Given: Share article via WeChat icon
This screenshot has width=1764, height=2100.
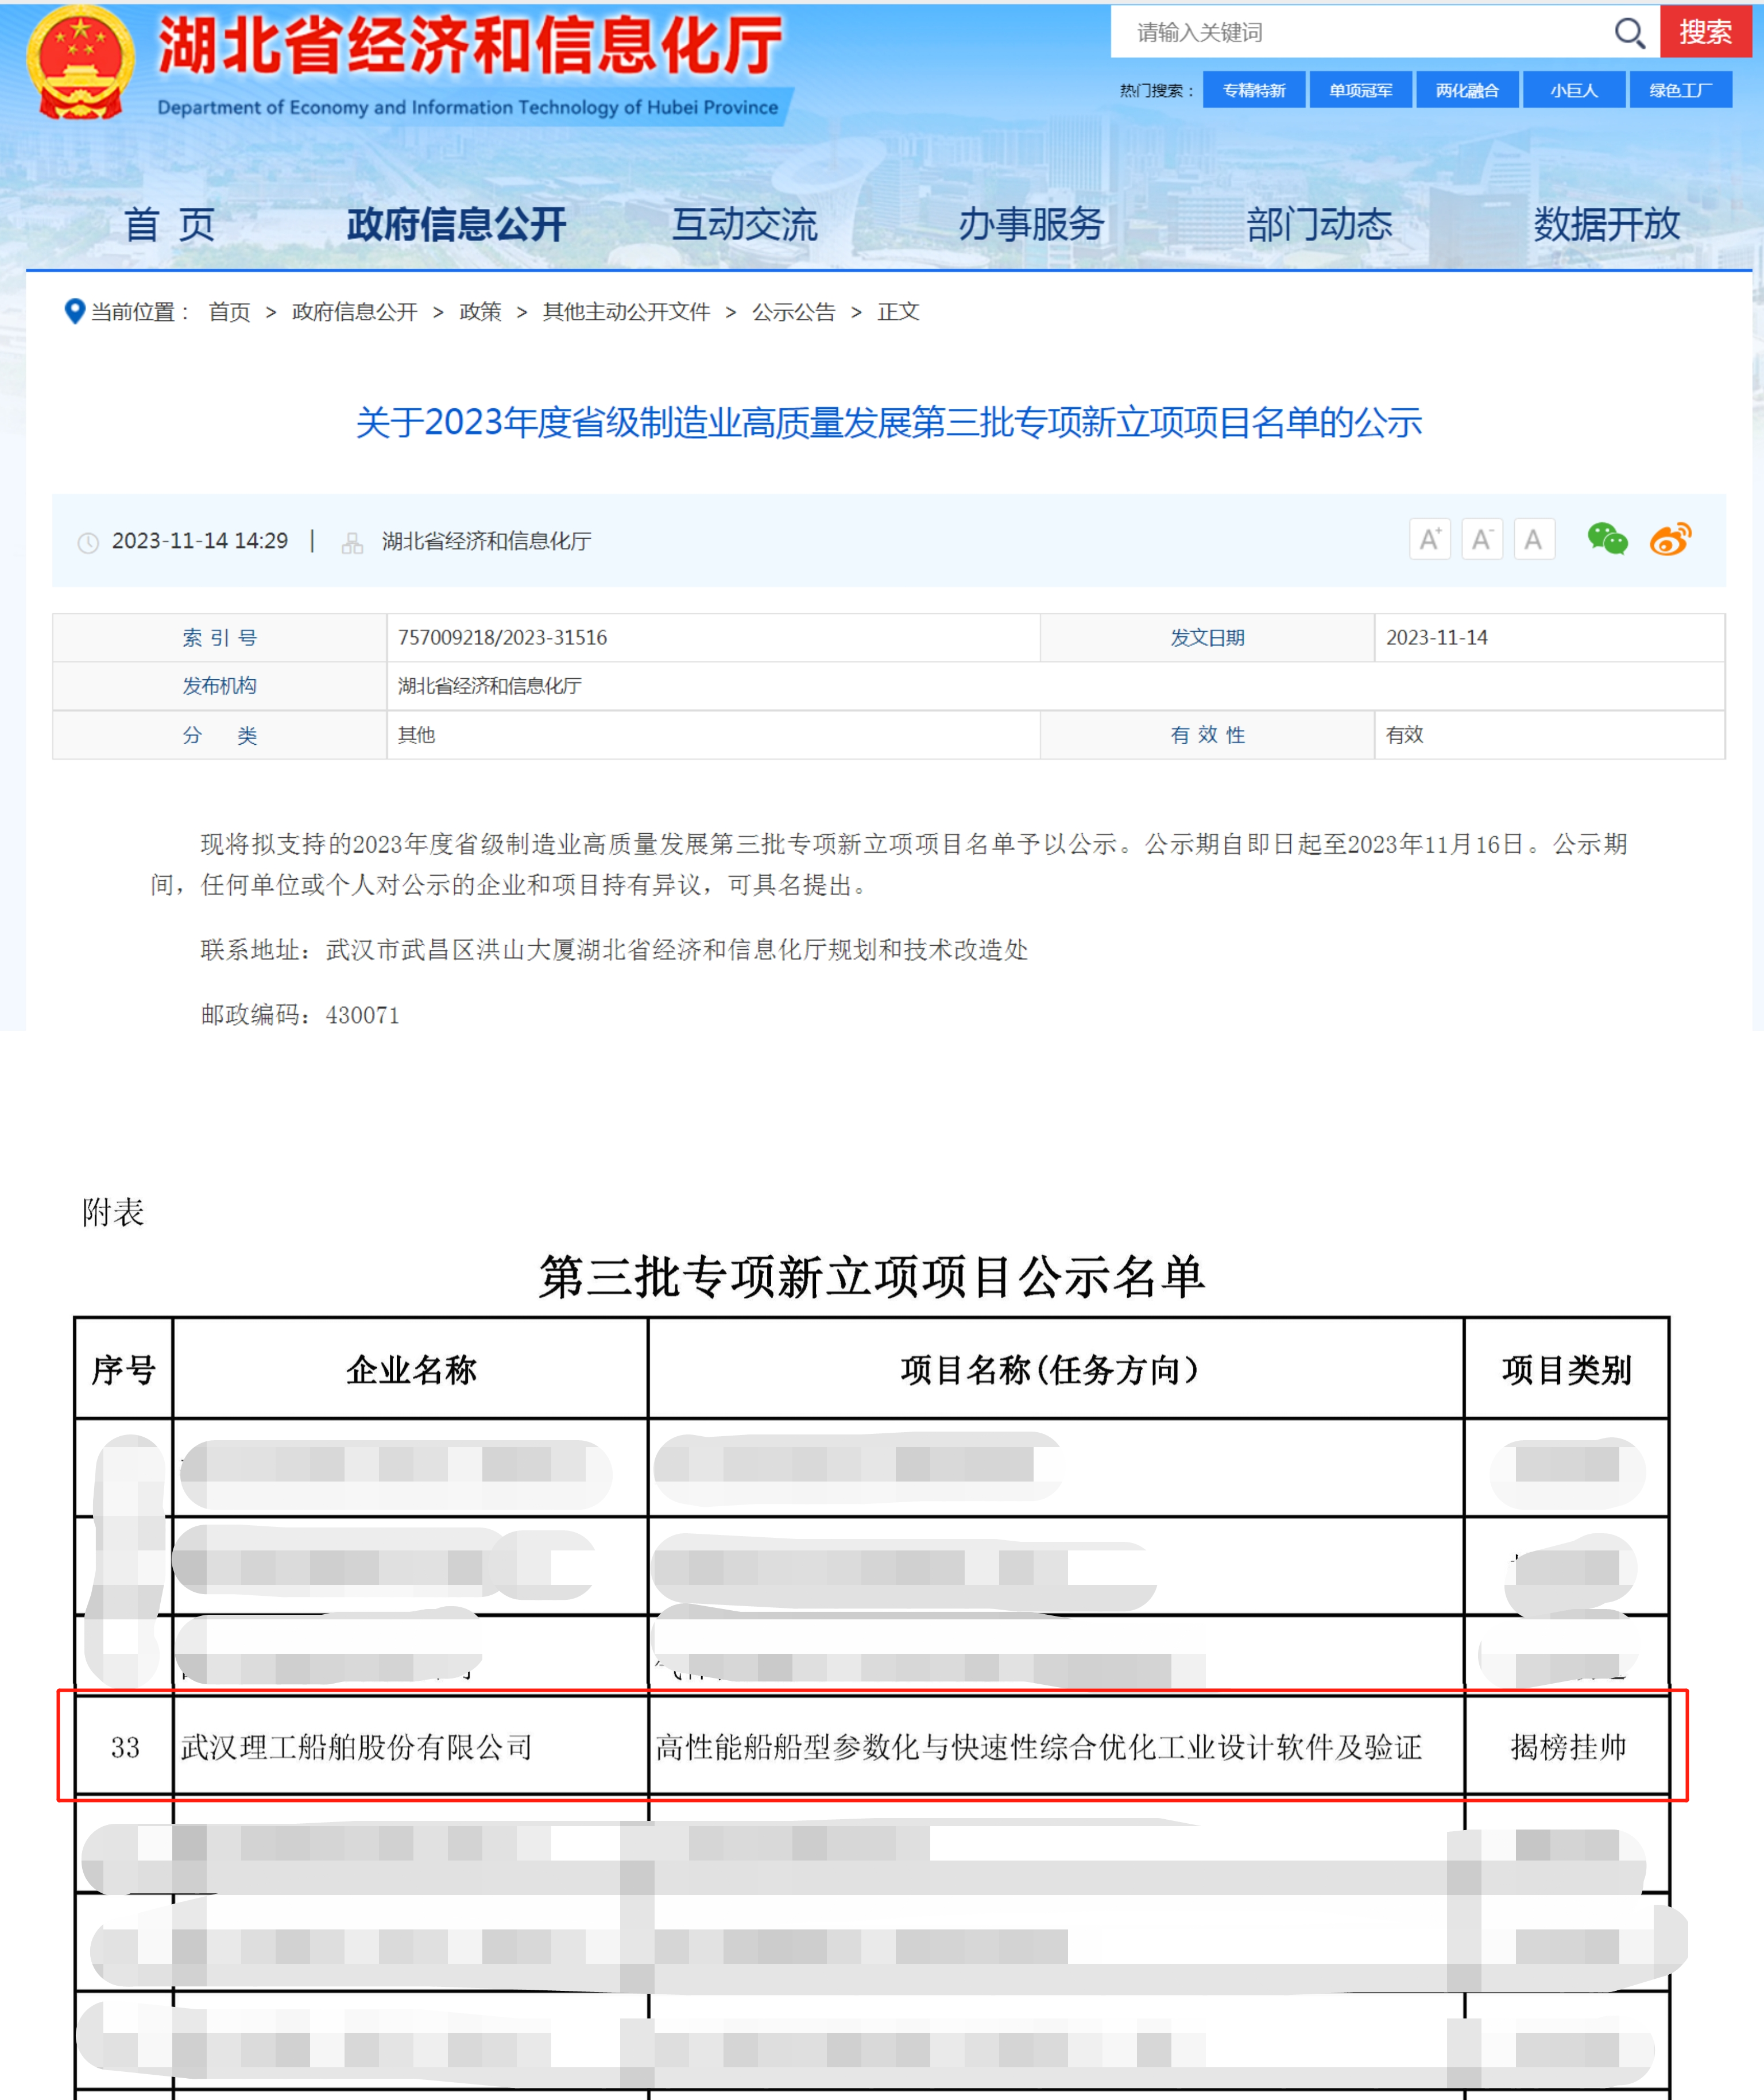Looking at the screenshot, I should 1607,539.
